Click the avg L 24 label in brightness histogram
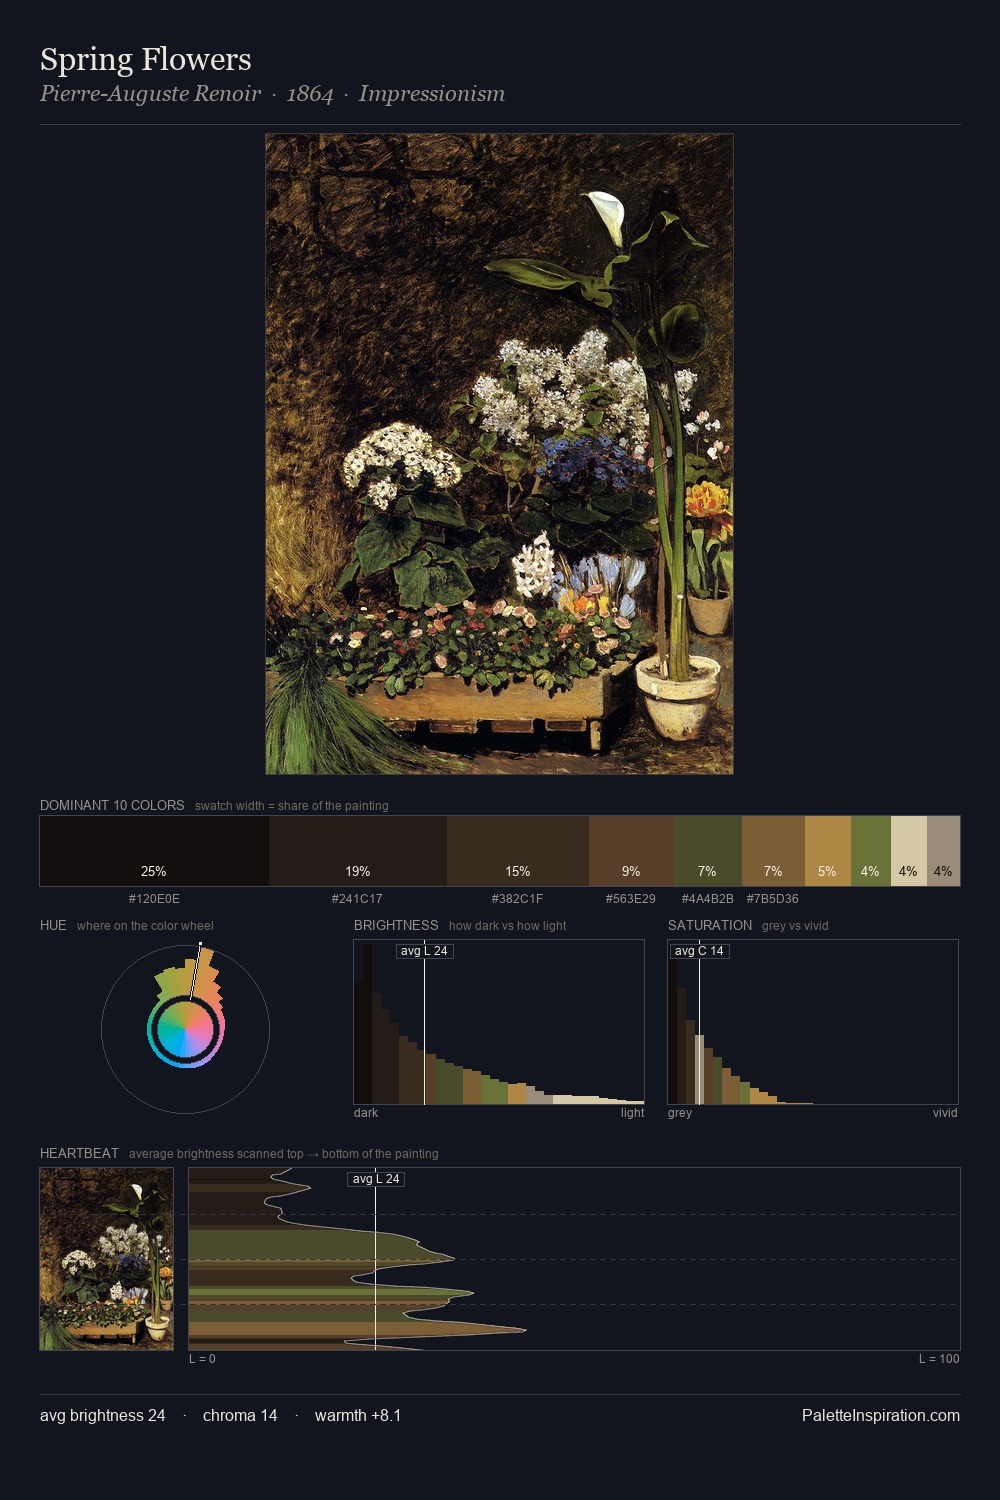Viewport: 1000px width, 1500px height. (x=424, y=951)
